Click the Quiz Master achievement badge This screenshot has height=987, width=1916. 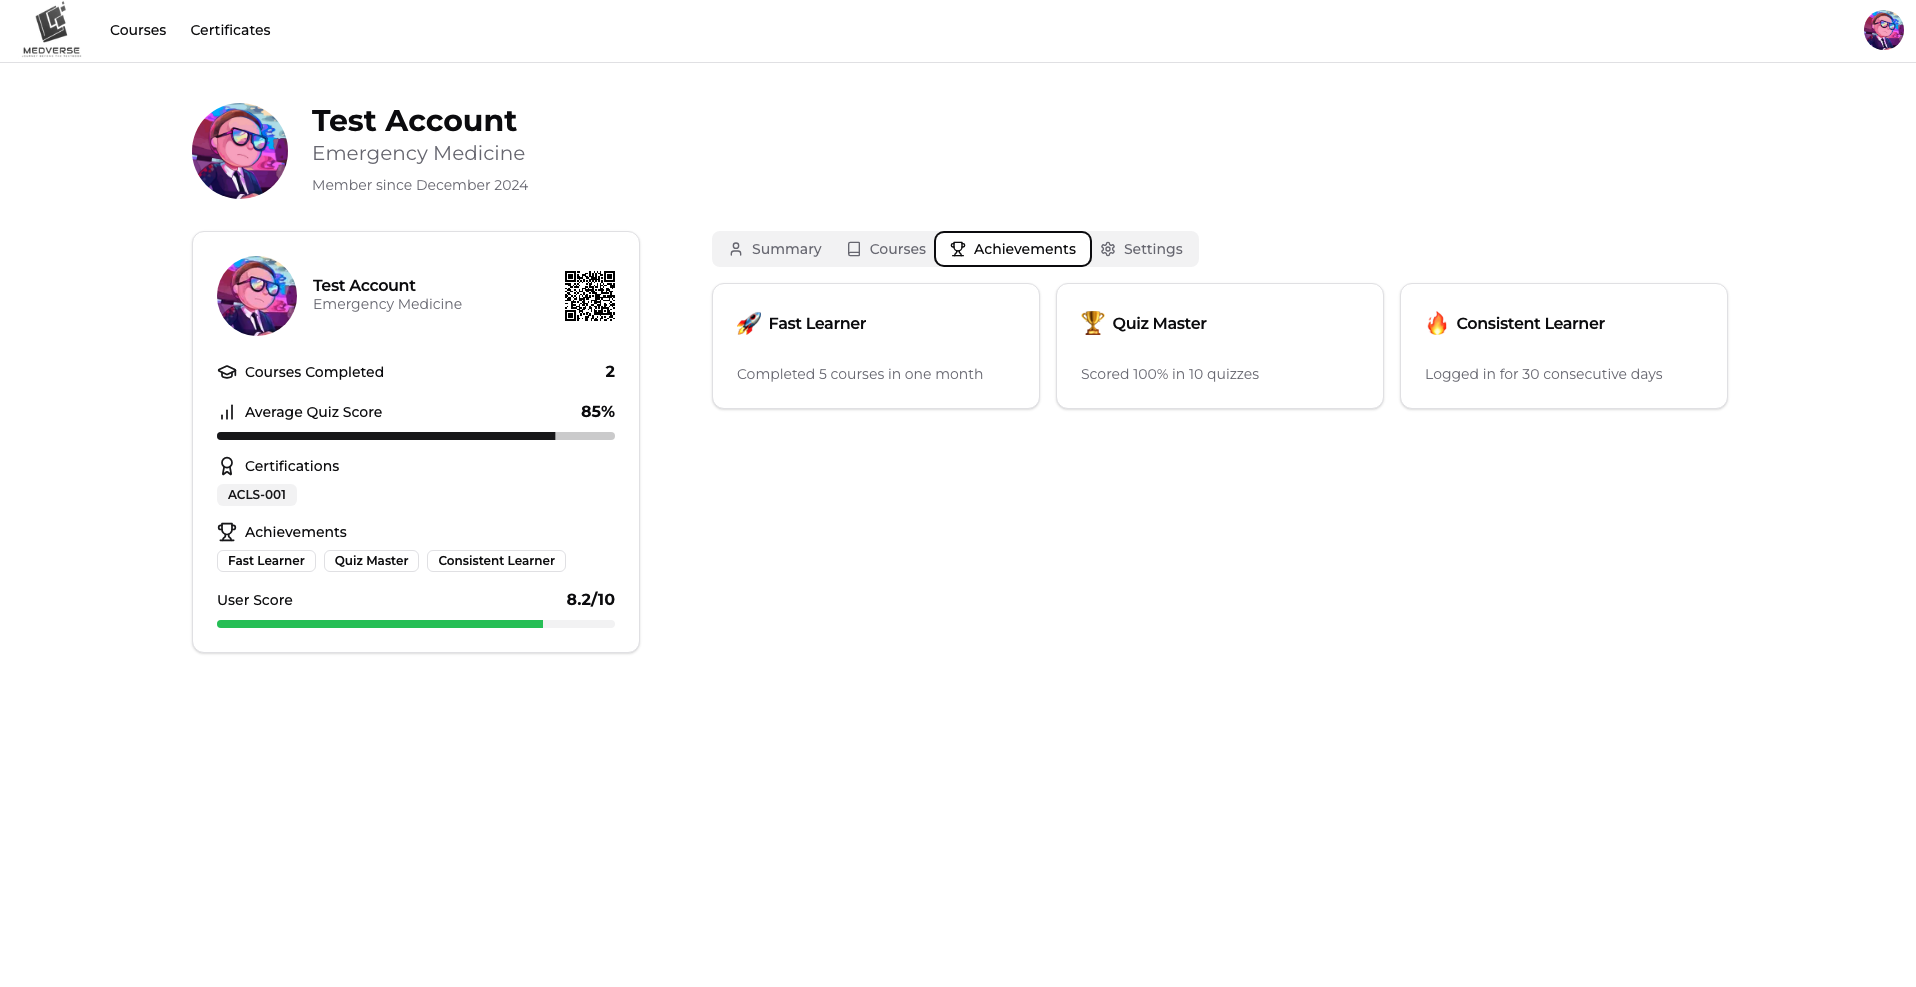click(x=371, y=561)
